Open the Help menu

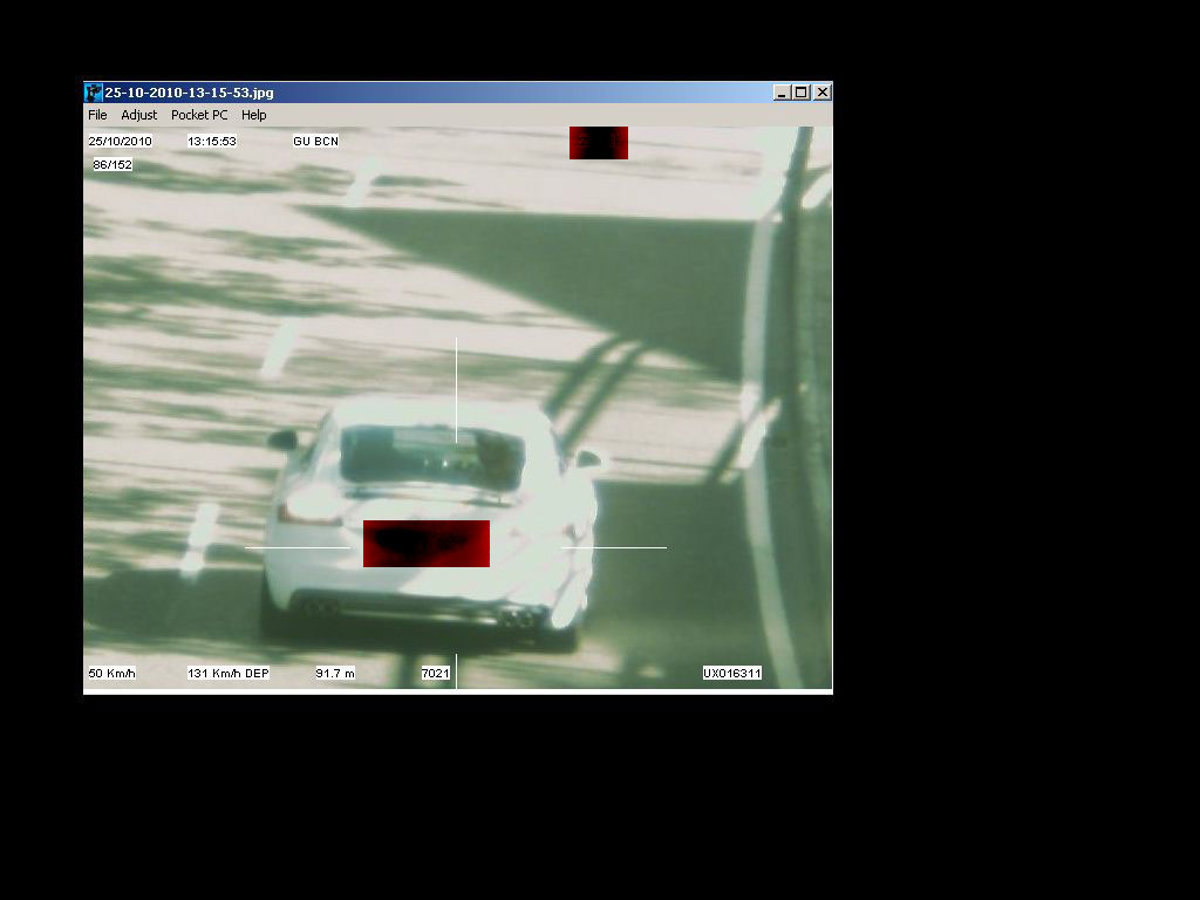pyautogui.click(x=254, y=115)
